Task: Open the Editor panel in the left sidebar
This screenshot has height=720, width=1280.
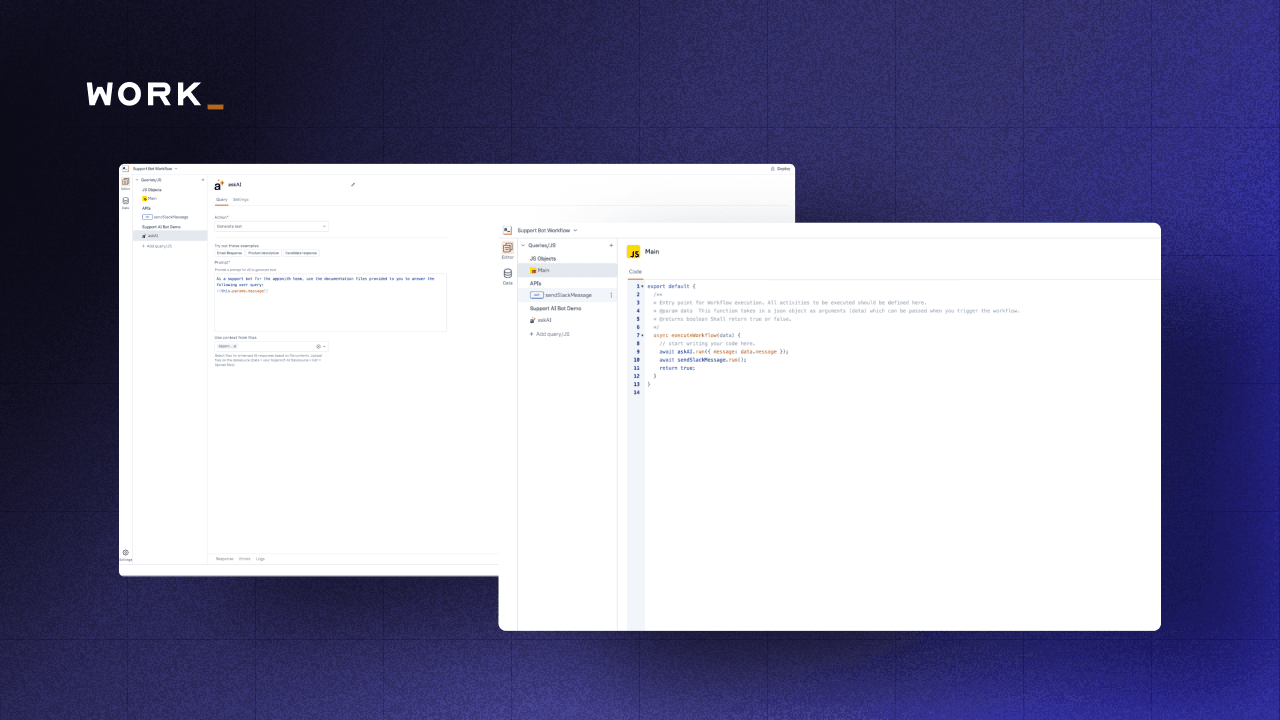Action: point(507,249)
